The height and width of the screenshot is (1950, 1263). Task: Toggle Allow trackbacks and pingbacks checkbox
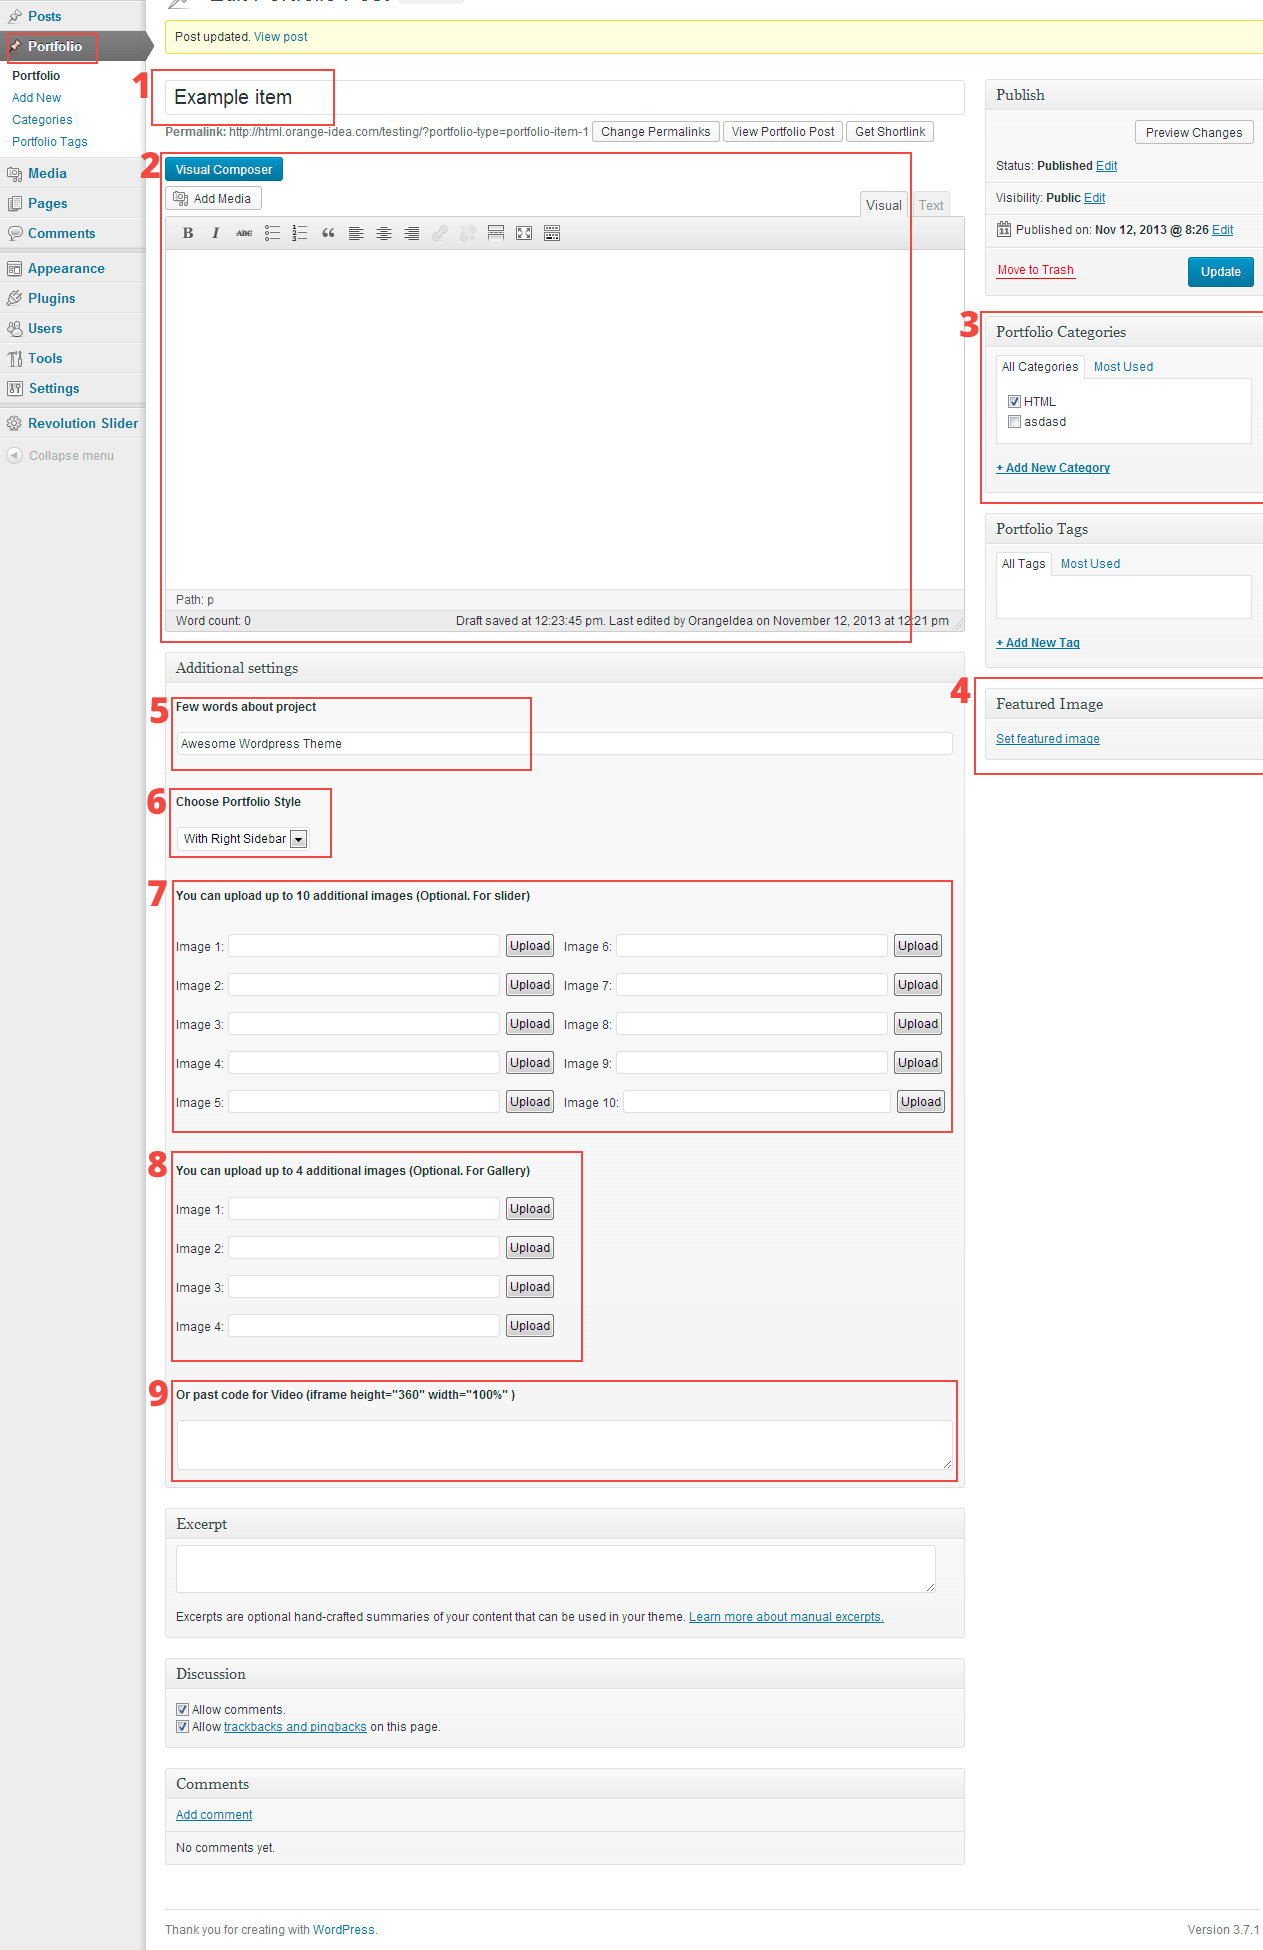[x=182, y=1727]
